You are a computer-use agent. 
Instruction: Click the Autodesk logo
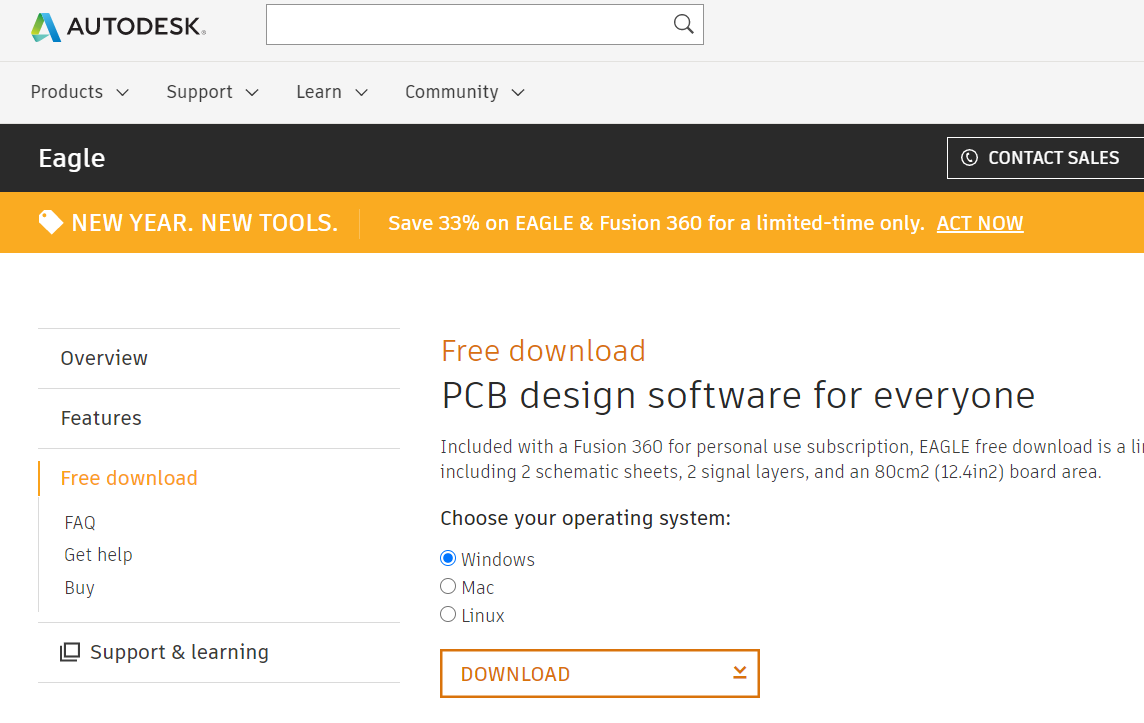[x=118, y=26]
